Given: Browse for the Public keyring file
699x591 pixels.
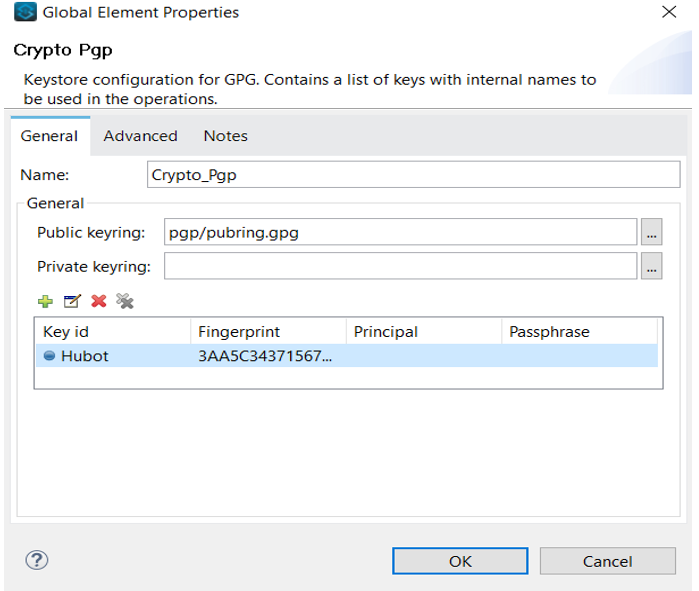Looking at the screenshot, I should 651,232.
